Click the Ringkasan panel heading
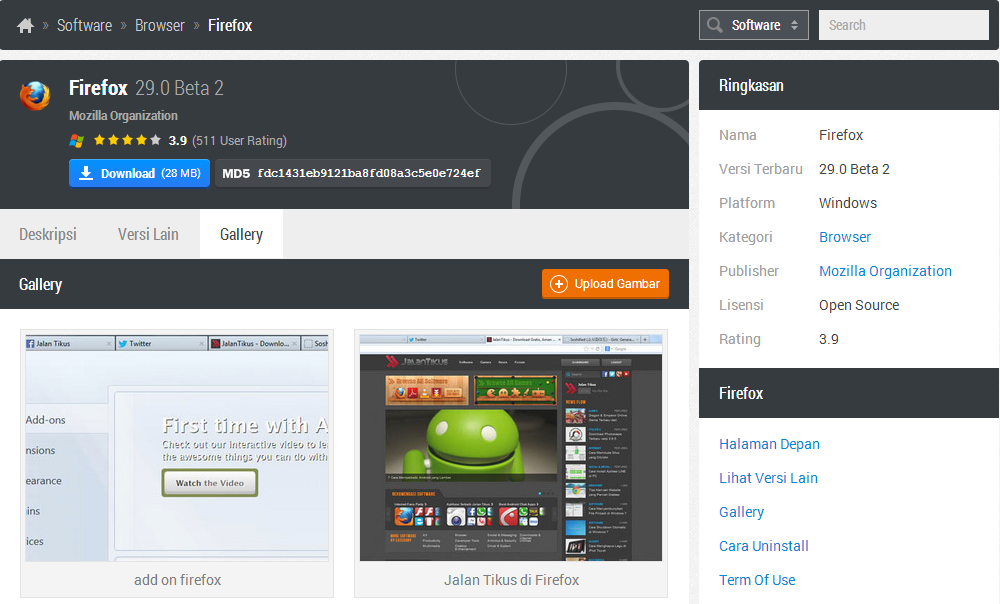Viewport: 1000px width, 604px height. [751, 85]
